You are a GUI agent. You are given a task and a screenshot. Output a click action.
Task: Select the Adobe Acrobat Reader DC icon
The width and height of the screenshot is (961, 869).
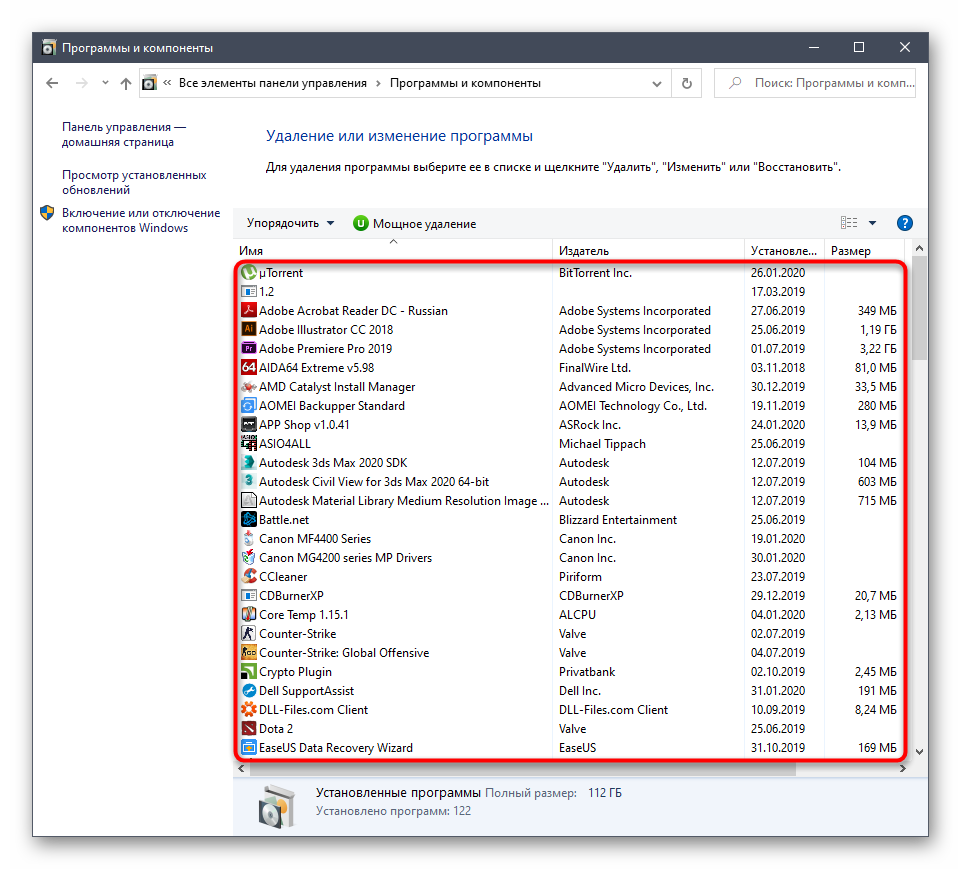[250, 311]
